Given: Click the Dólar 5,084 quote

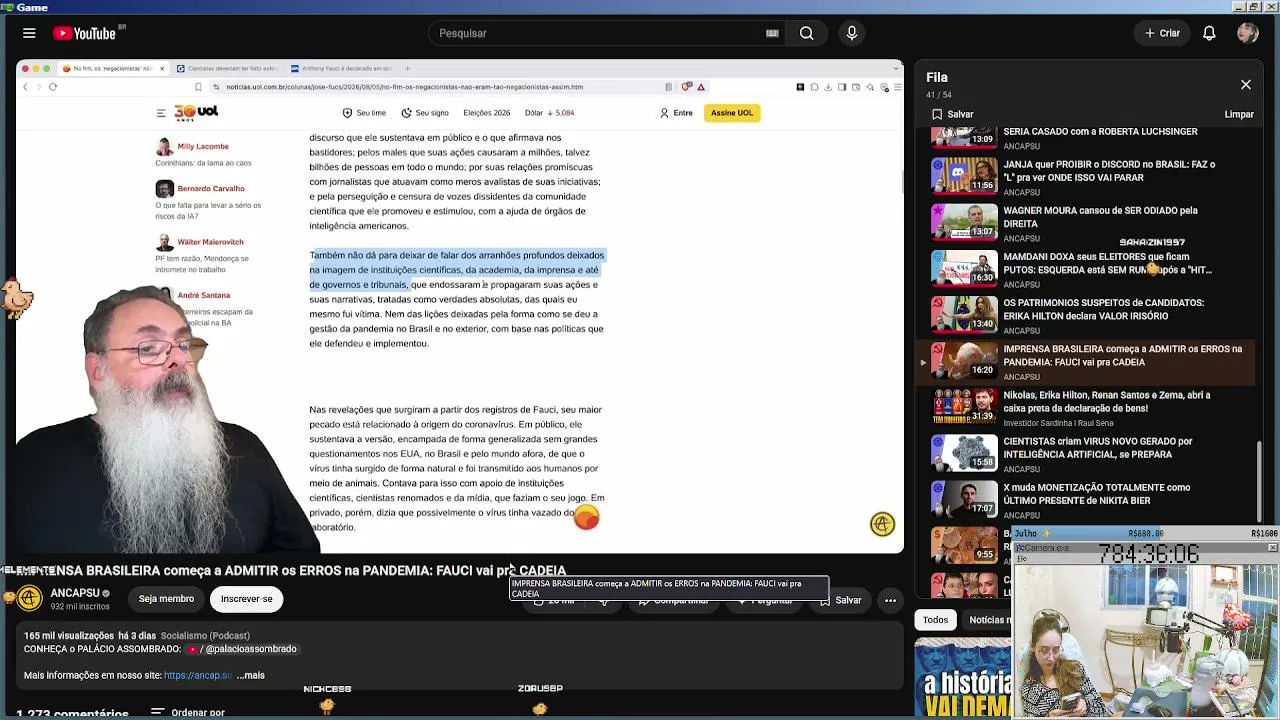Looking at the screenshot, I should (x=549, y=113).
